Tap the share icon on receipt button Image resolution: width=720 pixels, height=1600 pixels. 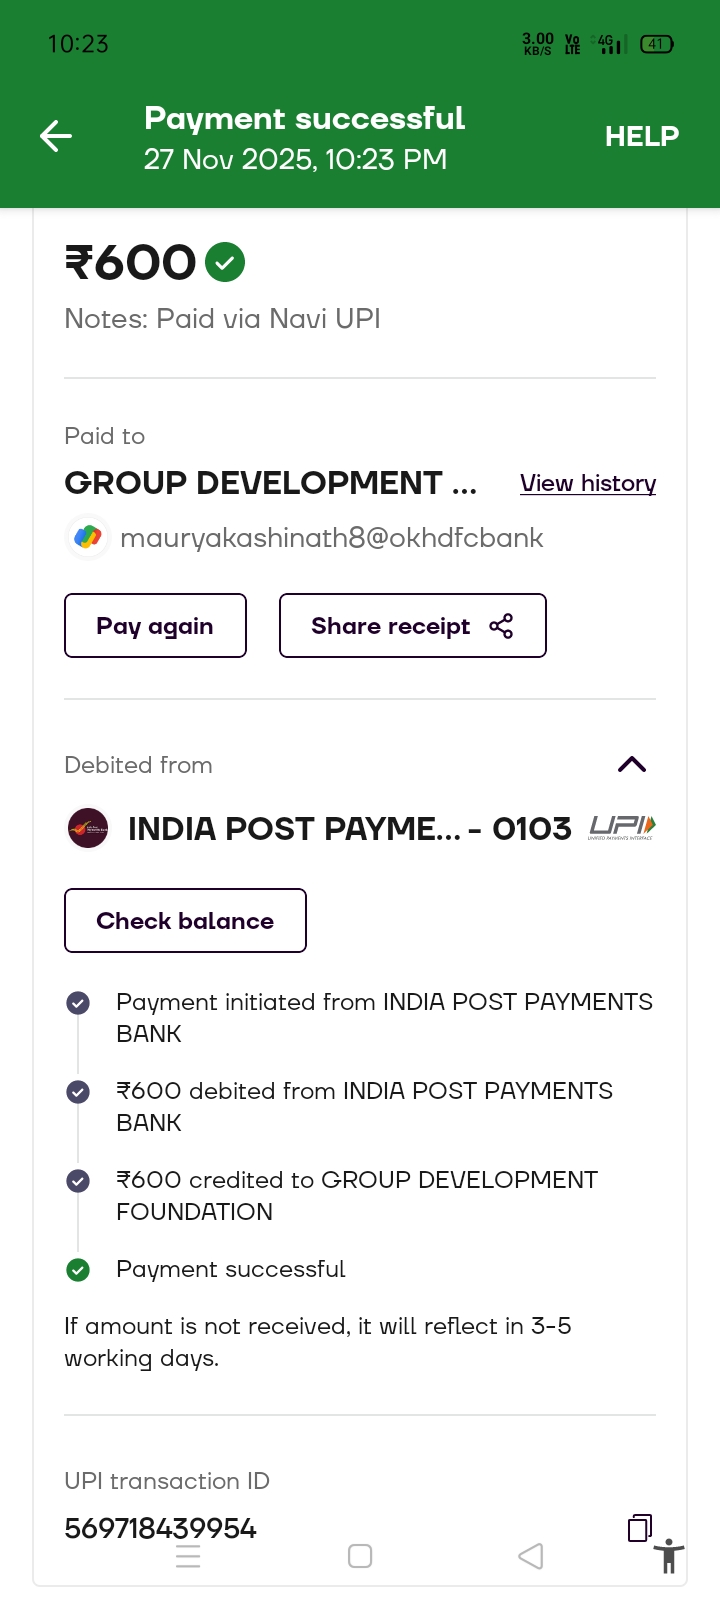pyautogui.click(x=501, y=626)
